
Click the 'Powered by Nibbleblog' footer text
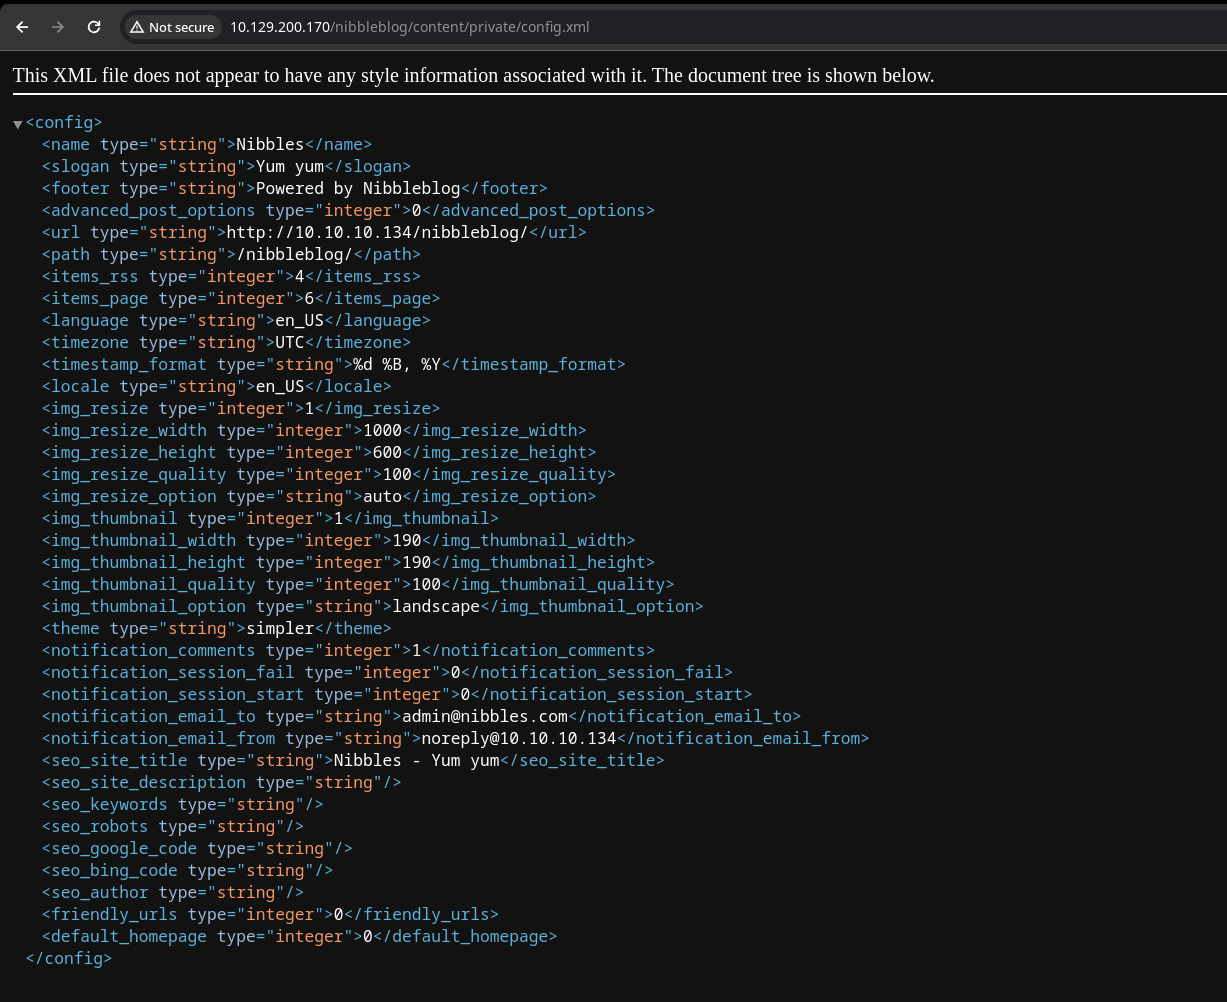coord(359,188)
